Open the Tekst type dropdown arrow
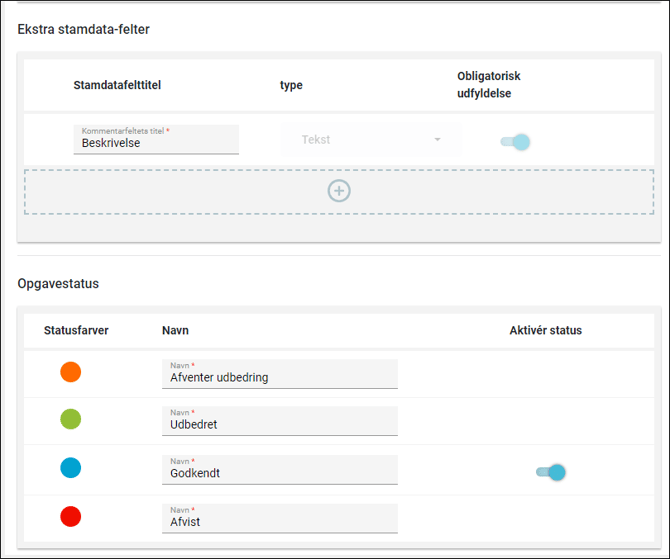Screen dimensions: 670x559 437,140
